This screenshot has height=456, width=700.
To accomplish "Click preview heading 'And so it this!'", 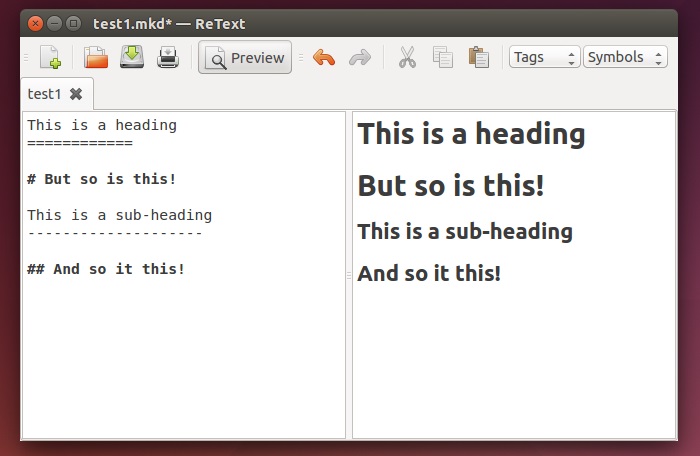I will (429, 273).
